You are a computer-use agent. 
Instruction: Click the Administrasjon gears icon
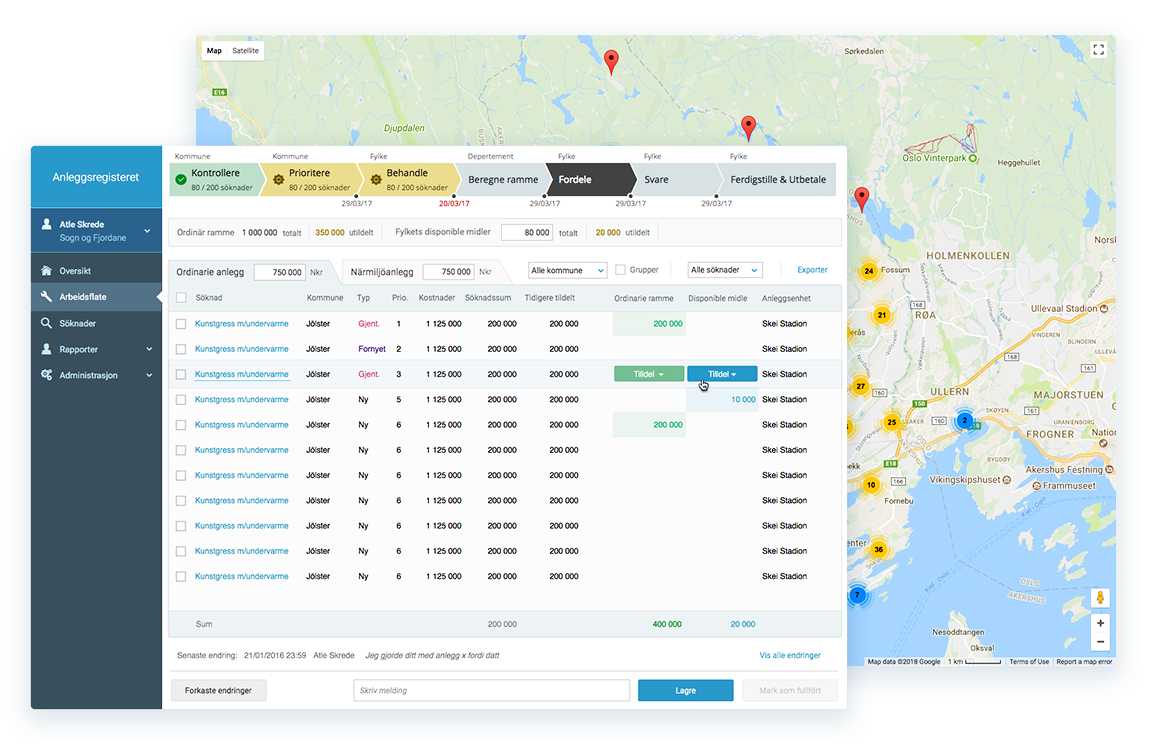coord(47,375)
